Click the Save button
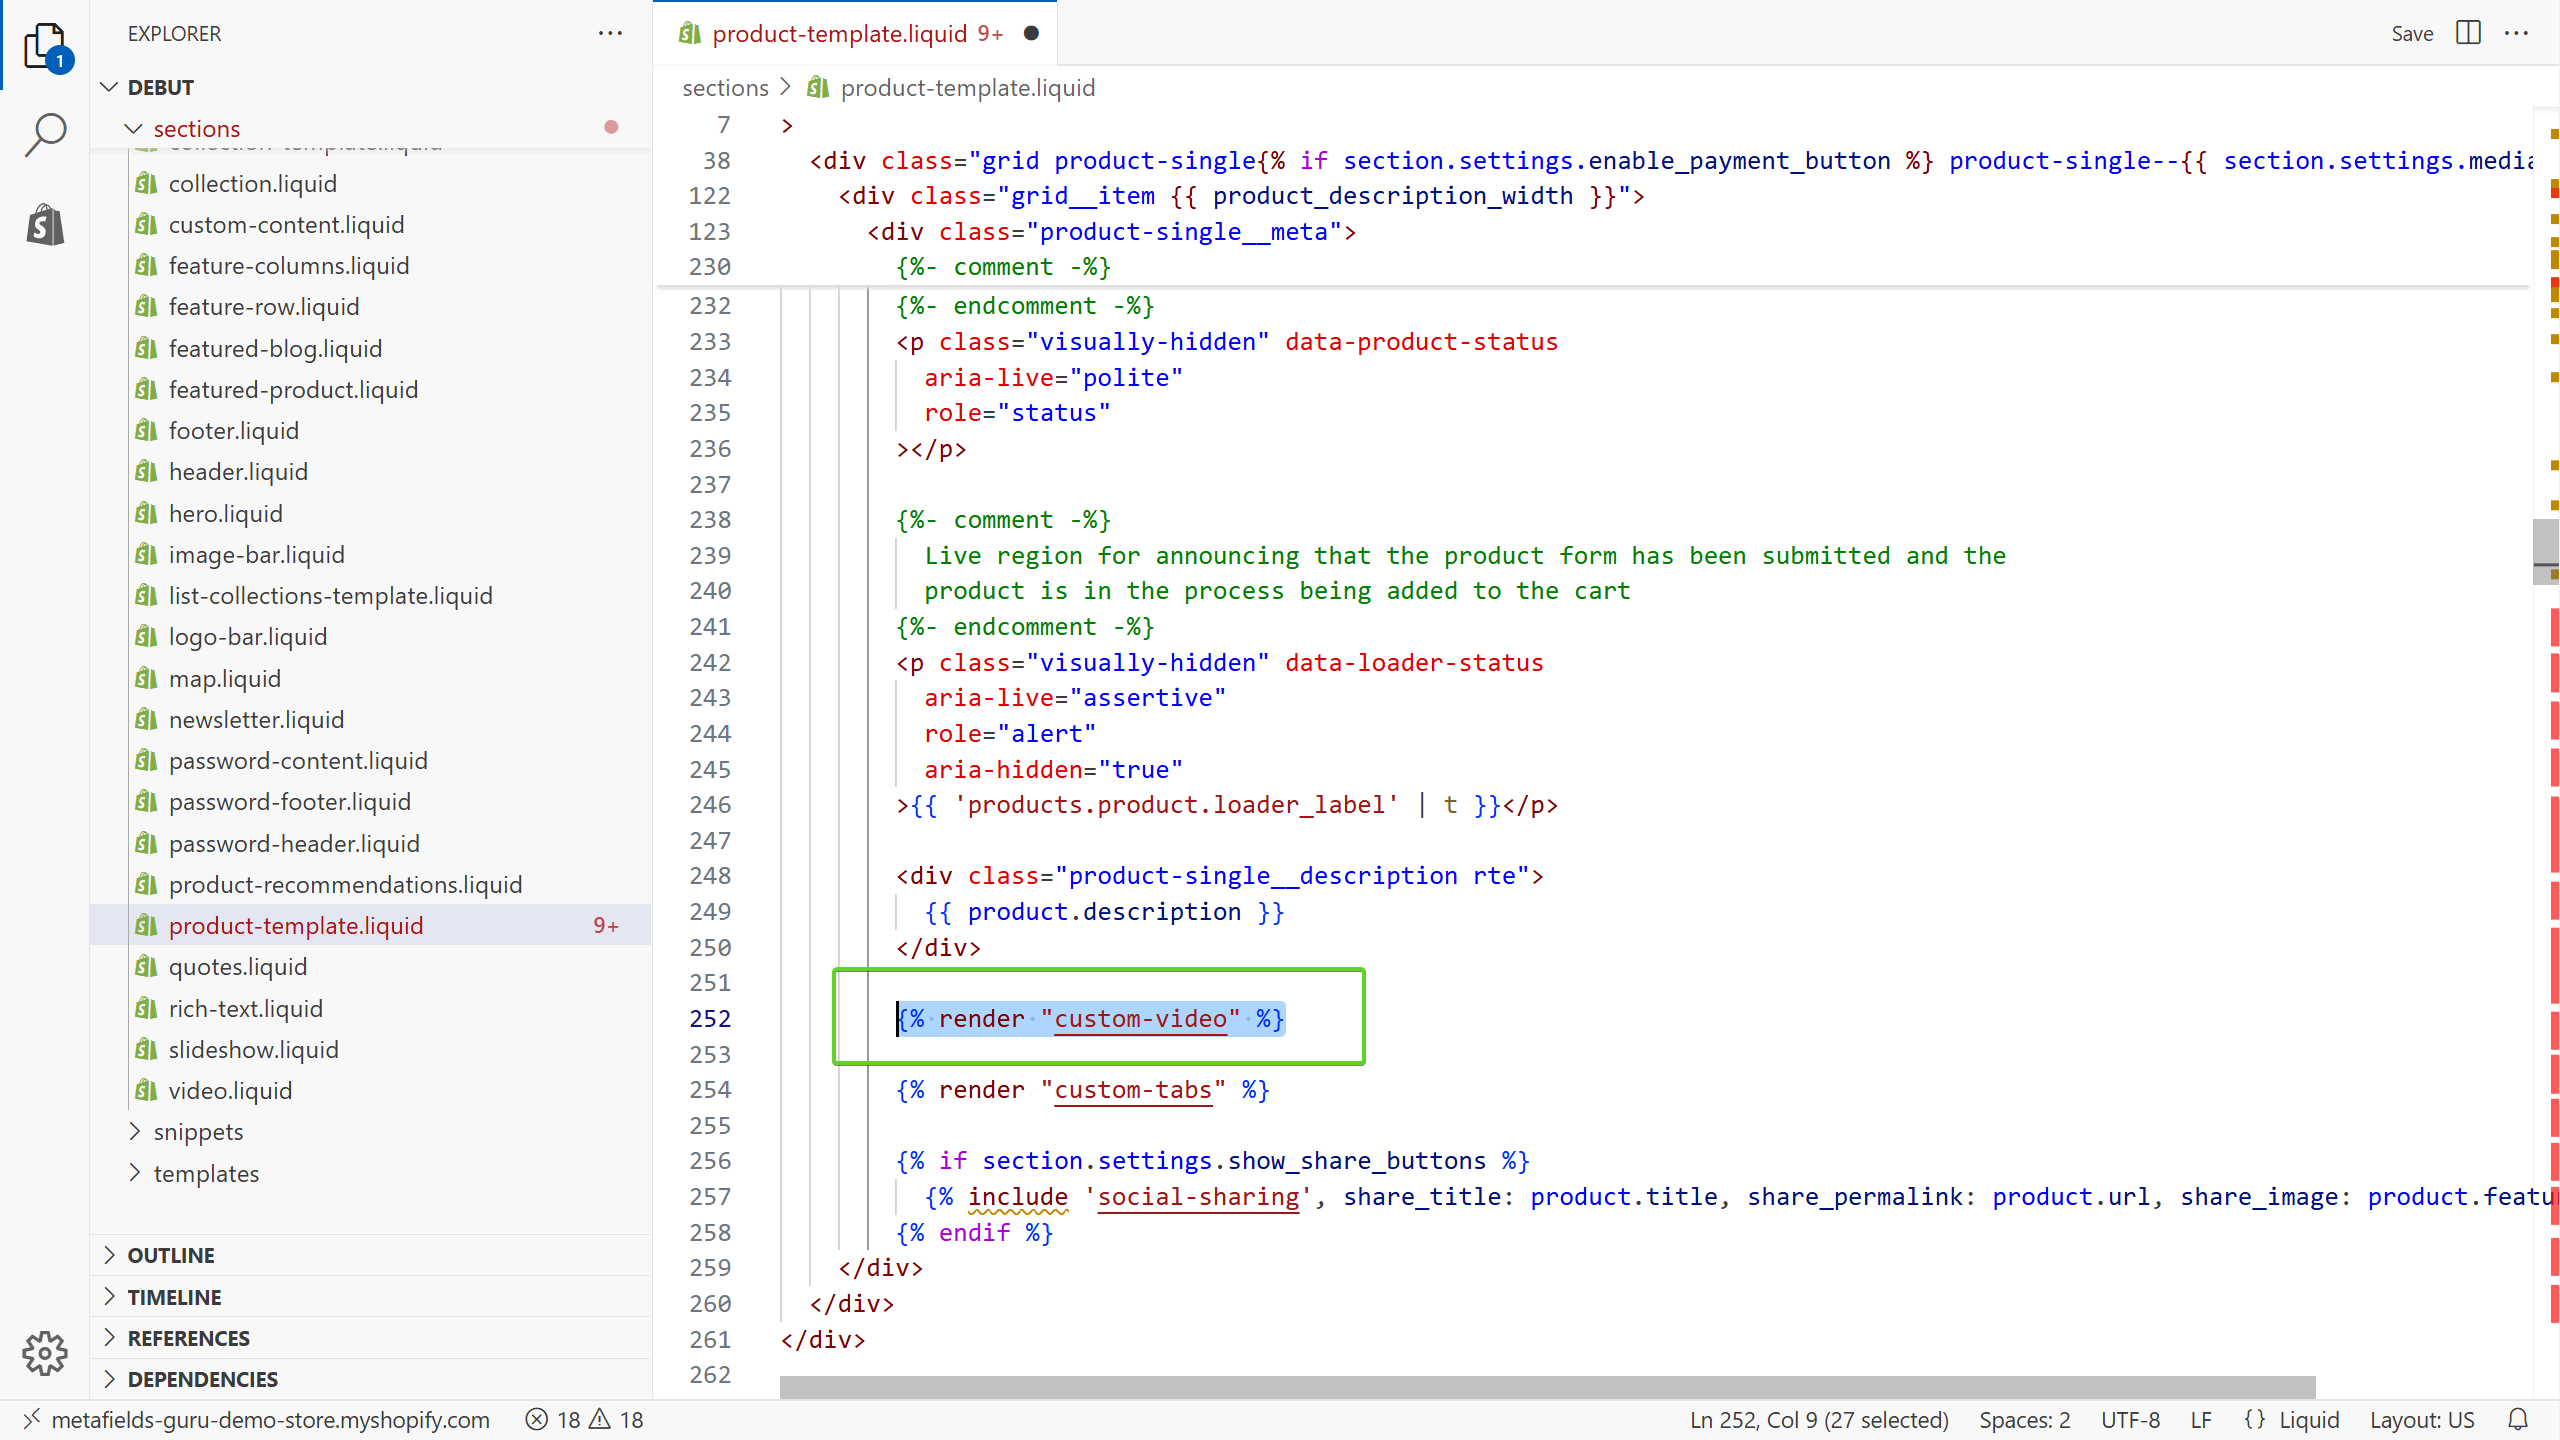The image size is (2560, 1440). [x=2411, y=33]
